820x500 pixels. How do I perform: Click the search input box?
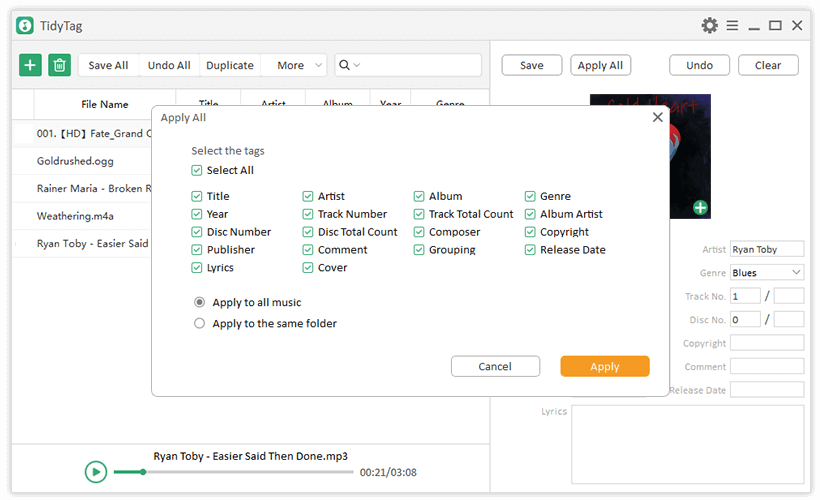point(408,65)
